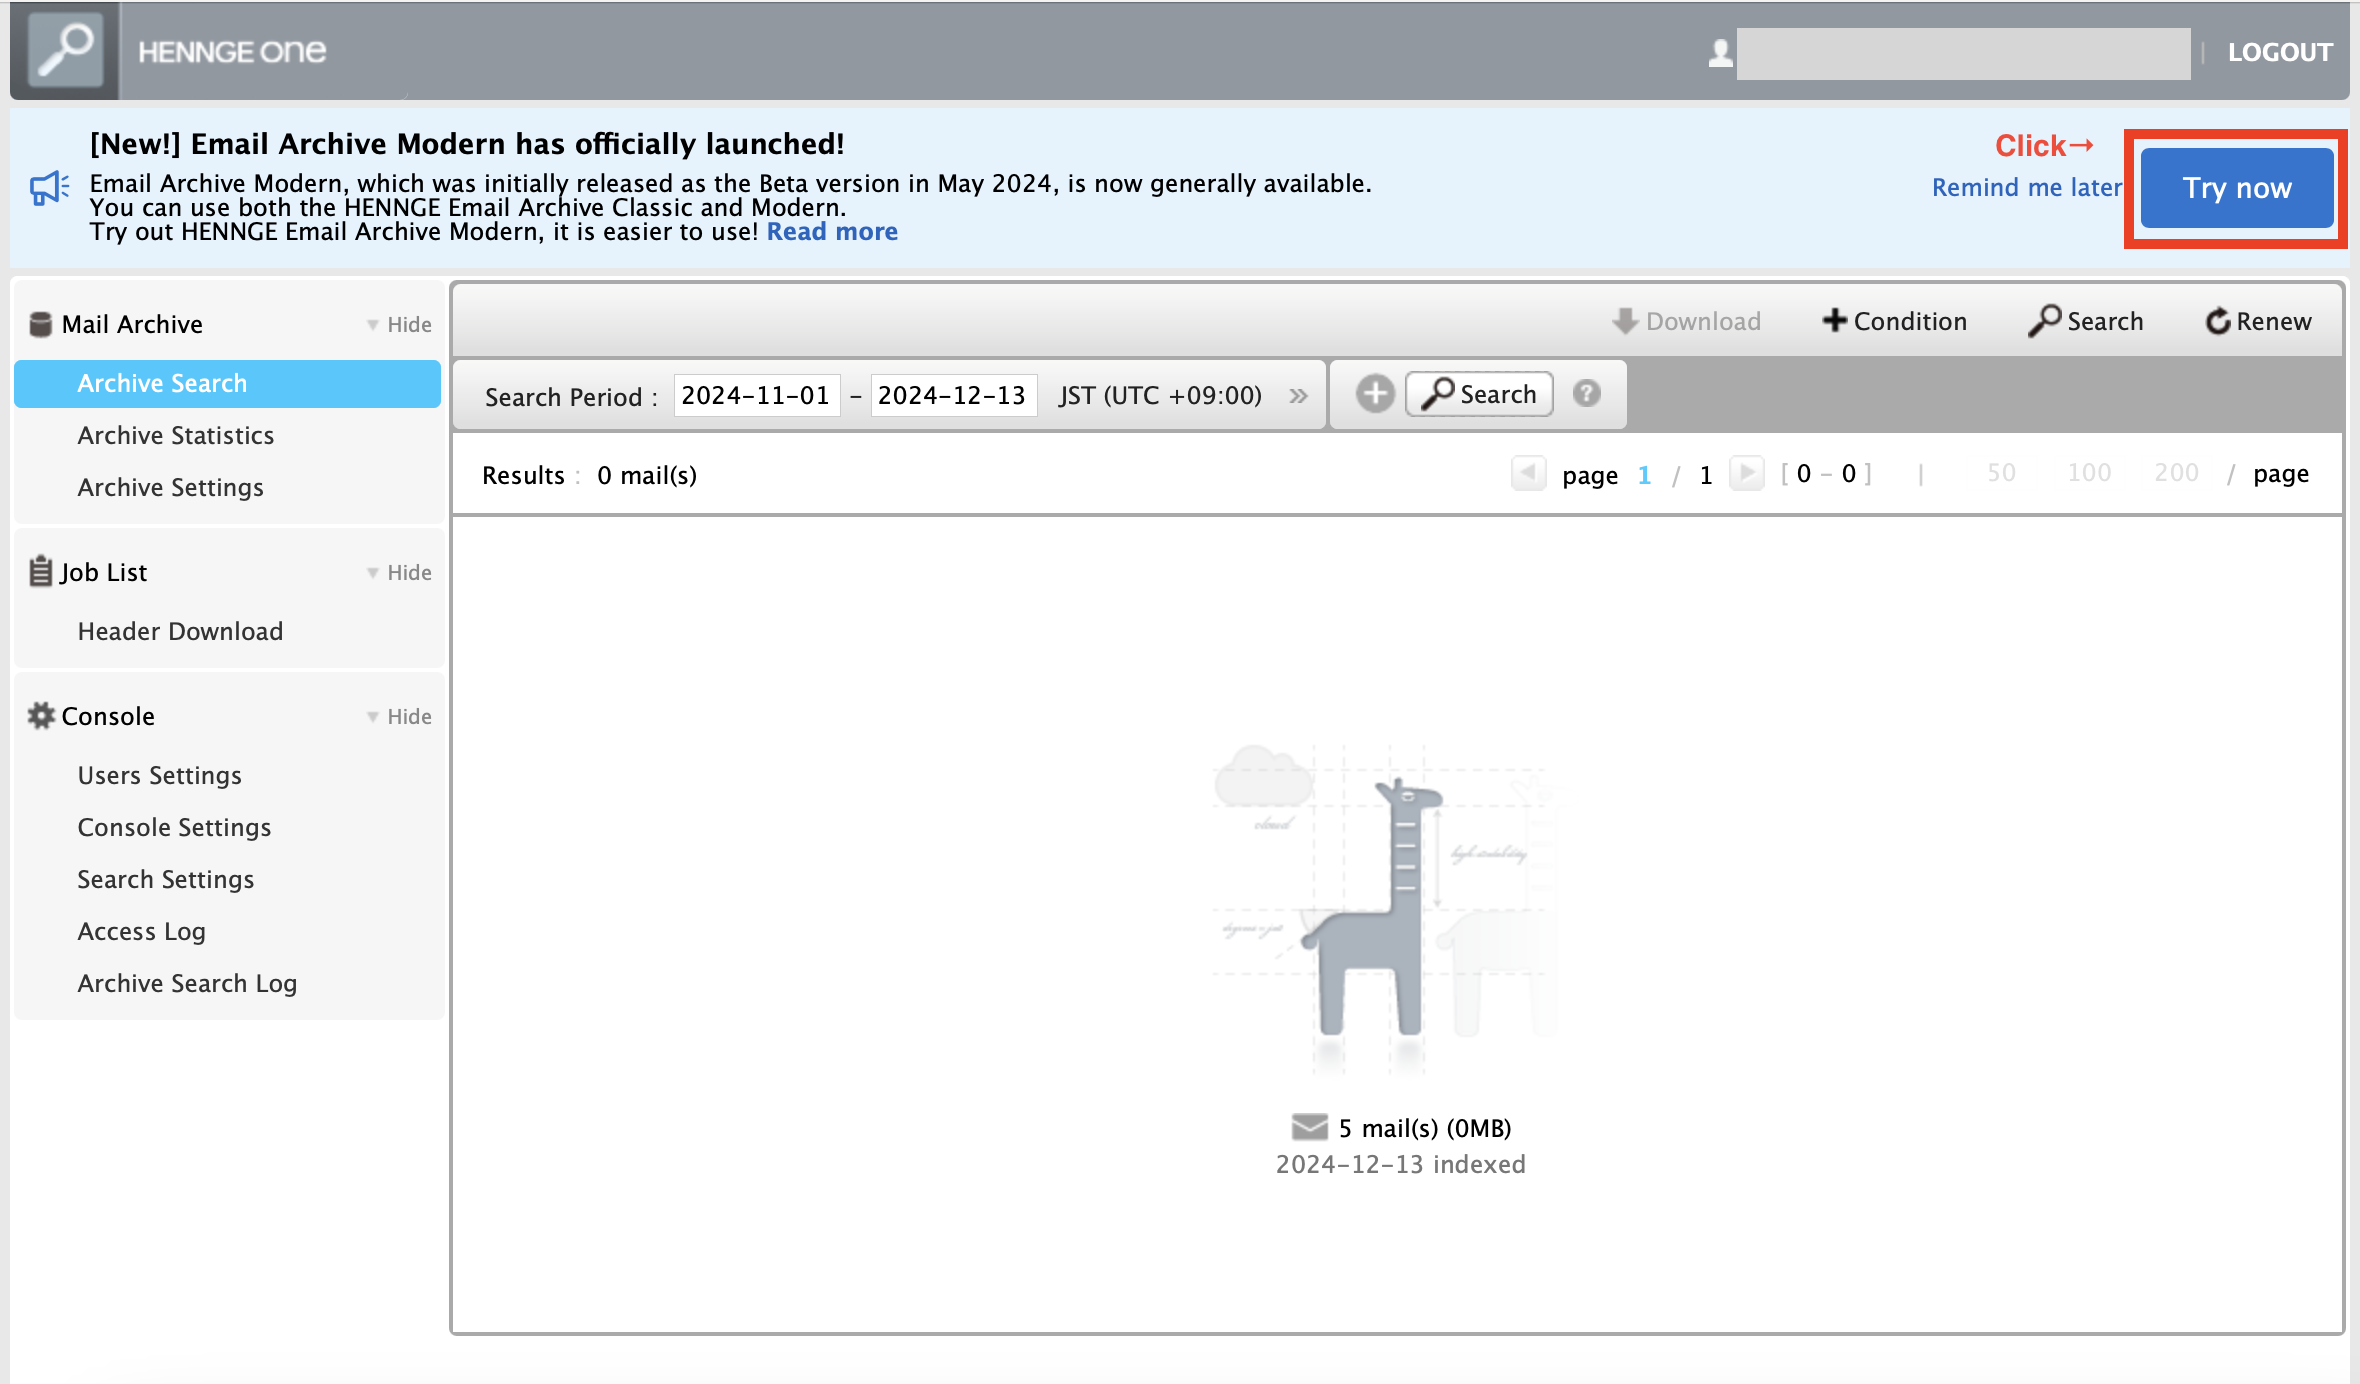The height and width of the screenshot is (1384, 2360).
Task: Collapse the Job List section with Hide
Action: 399,572
